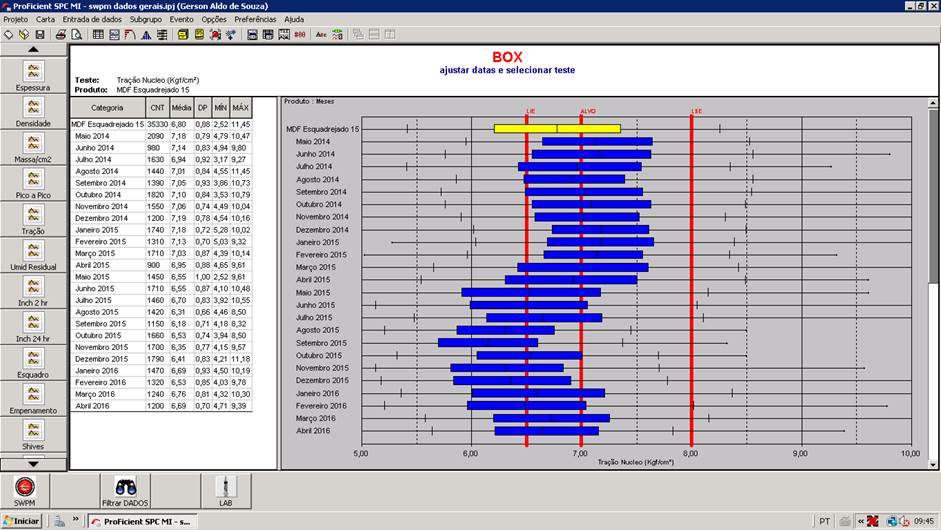
Task: Click the chart vertical scrollbar up arrow
Action: click(933, 103)
